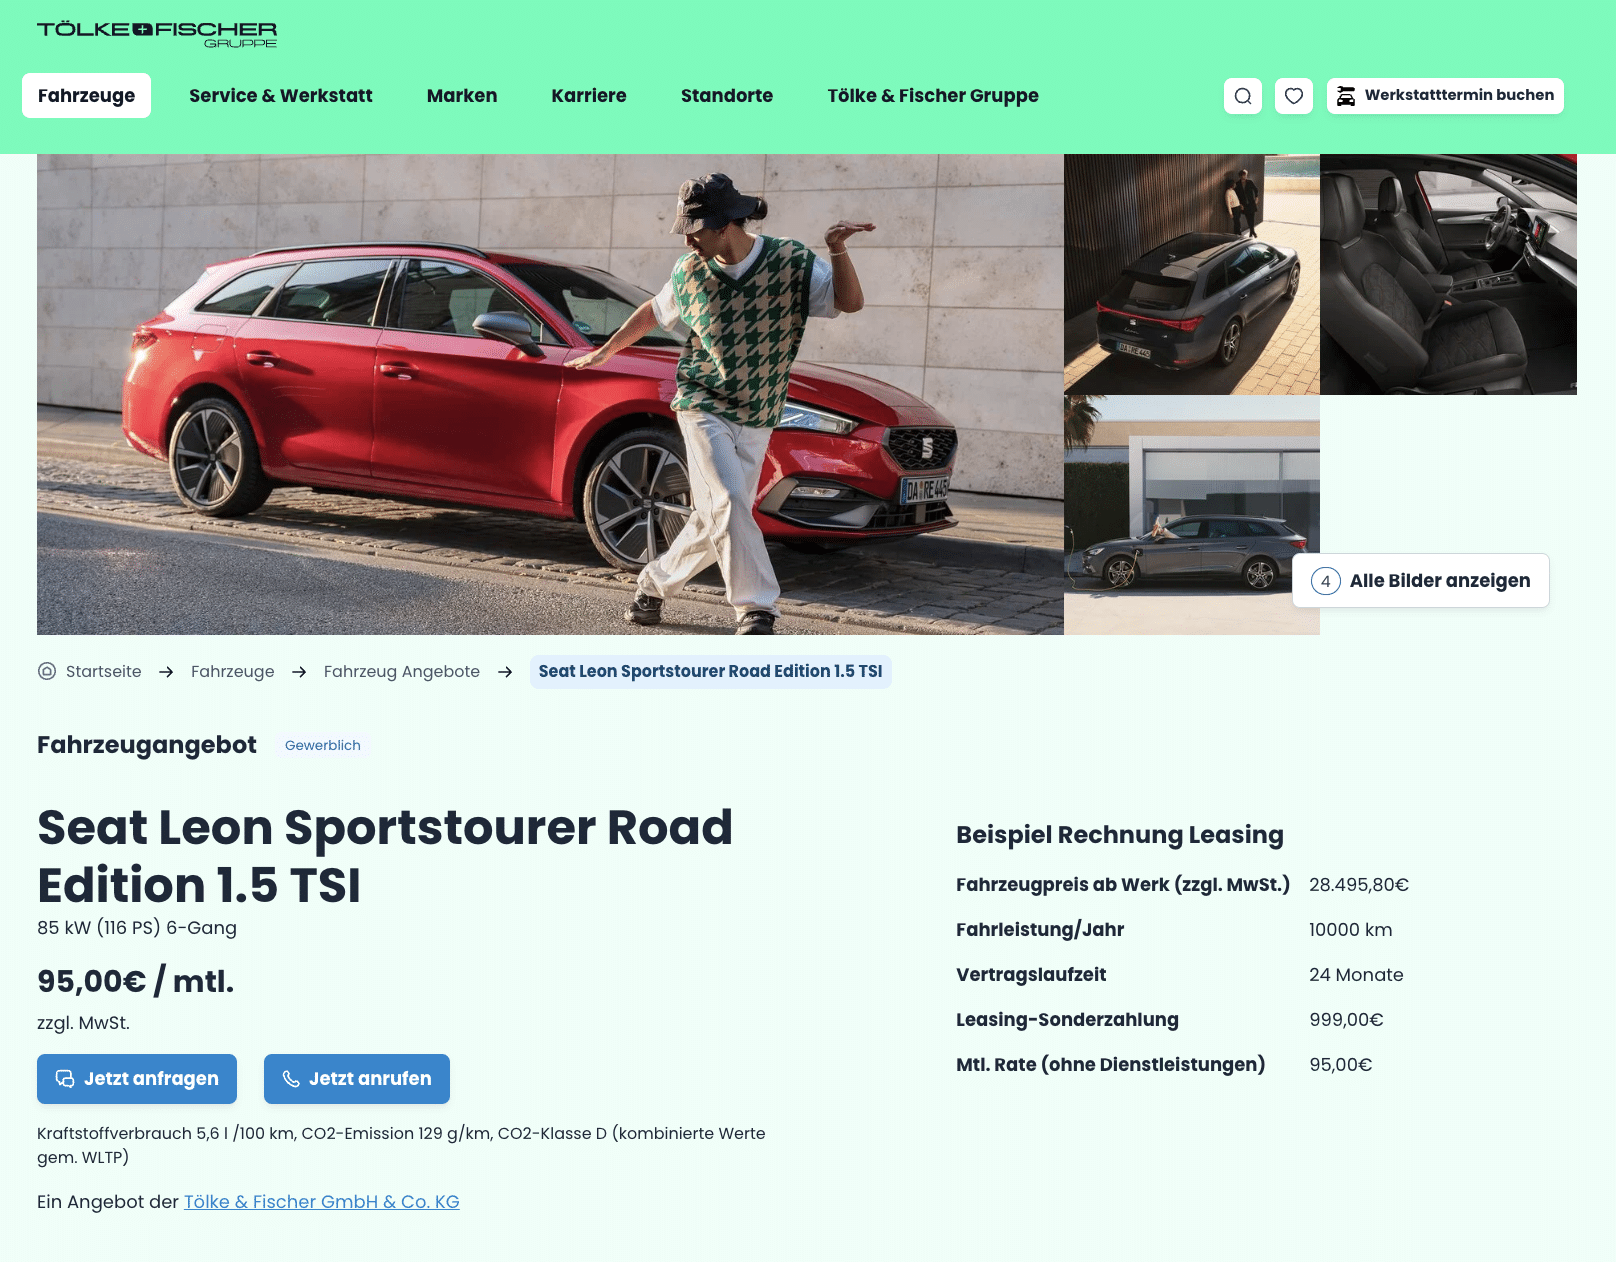Open the Tölke & Fischer Gruppe menu

[933, 96]
